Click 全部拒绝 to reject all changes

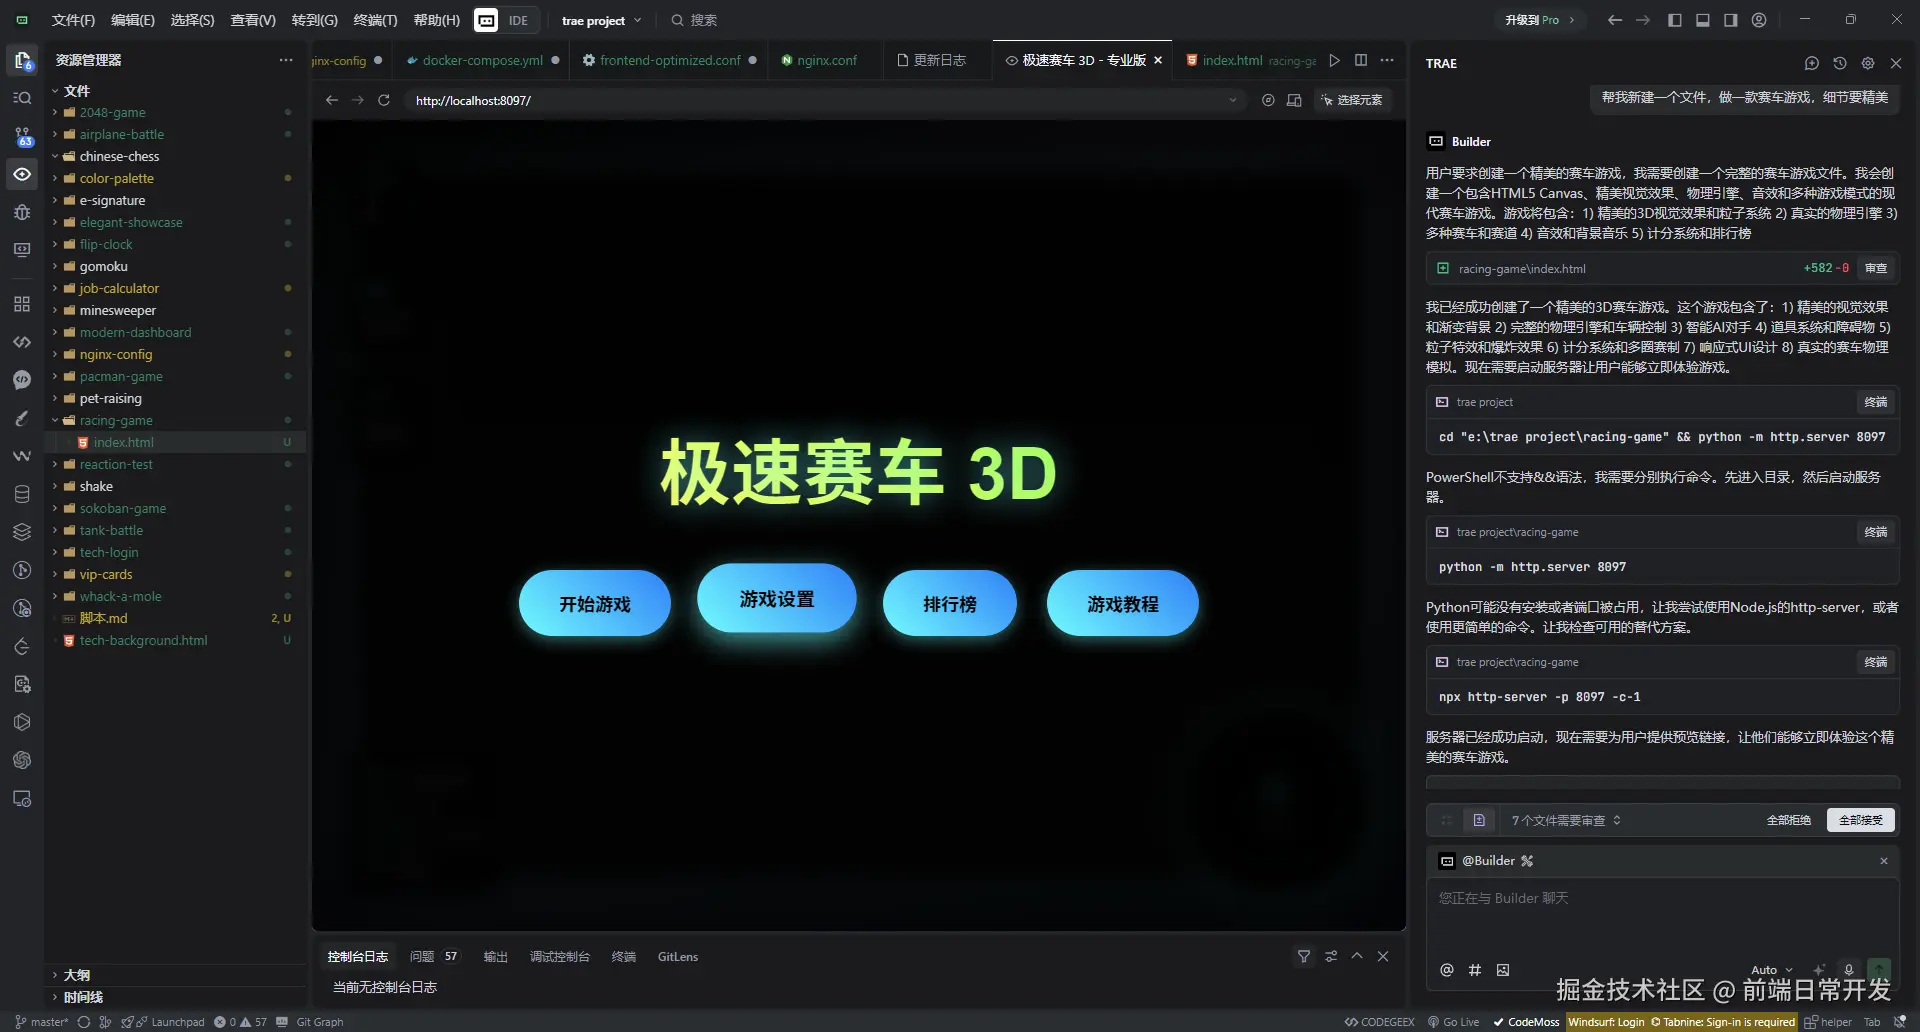pos(1789,820)
